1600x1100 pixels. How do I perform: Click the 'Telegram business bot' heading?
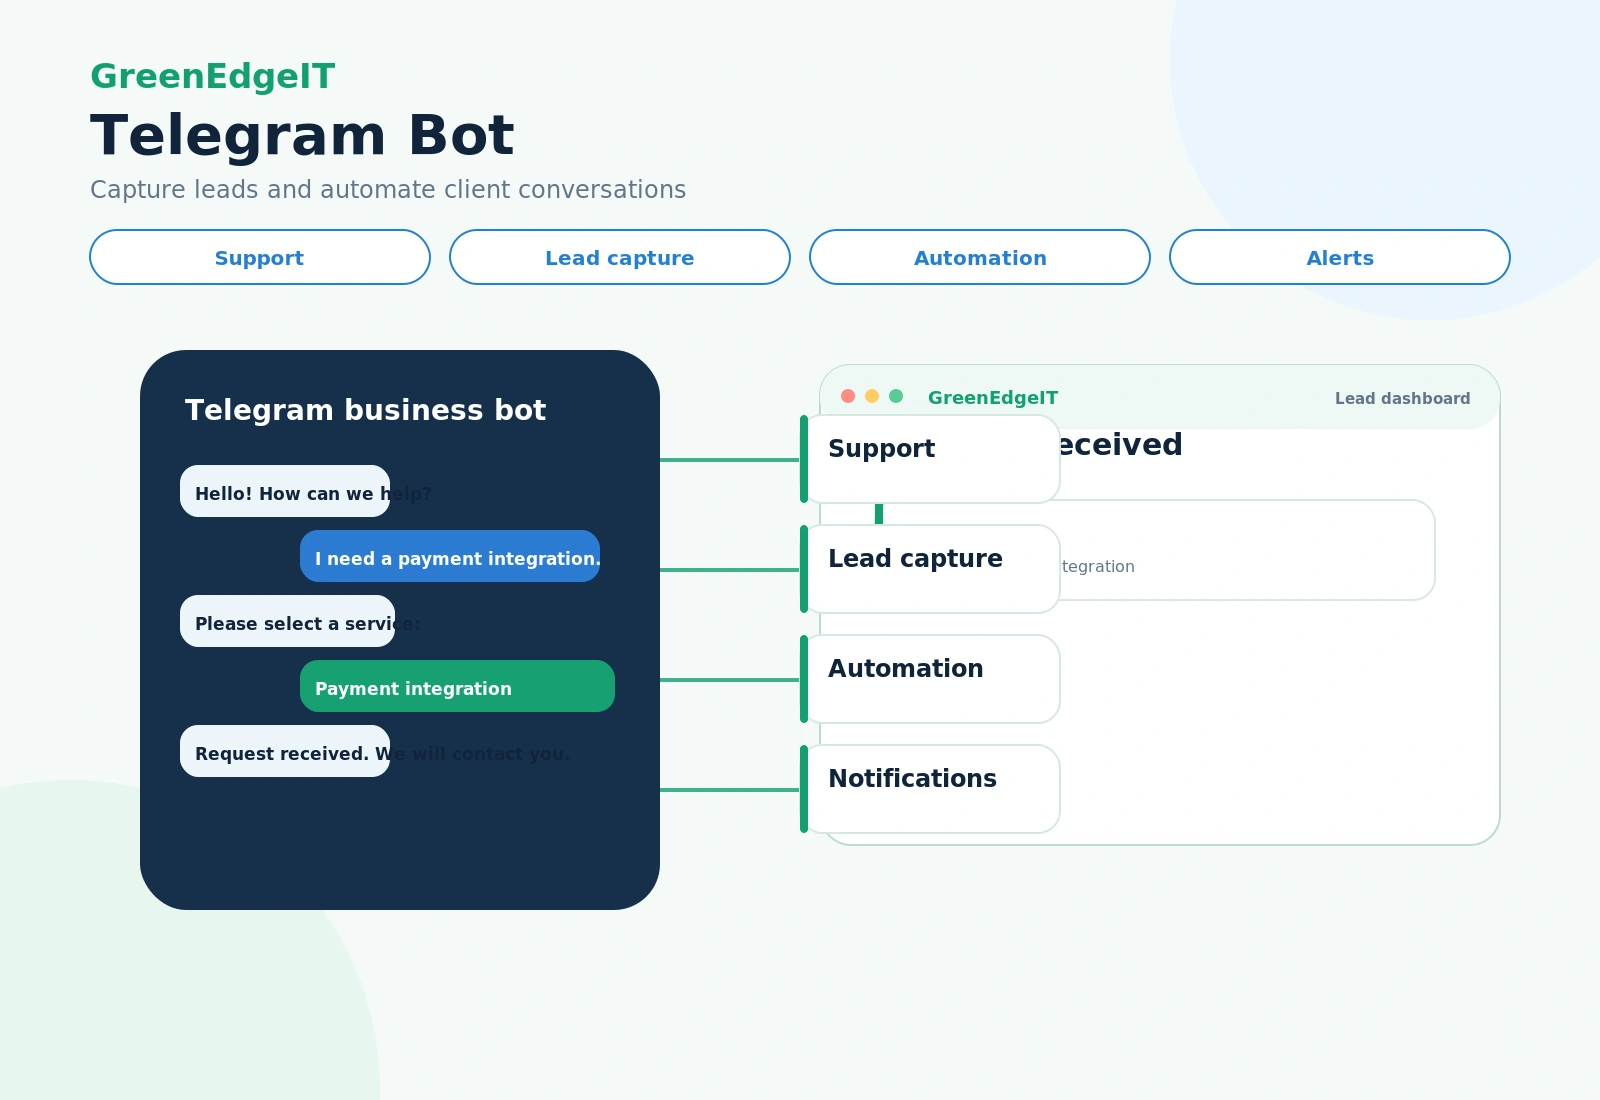[365, 410]
